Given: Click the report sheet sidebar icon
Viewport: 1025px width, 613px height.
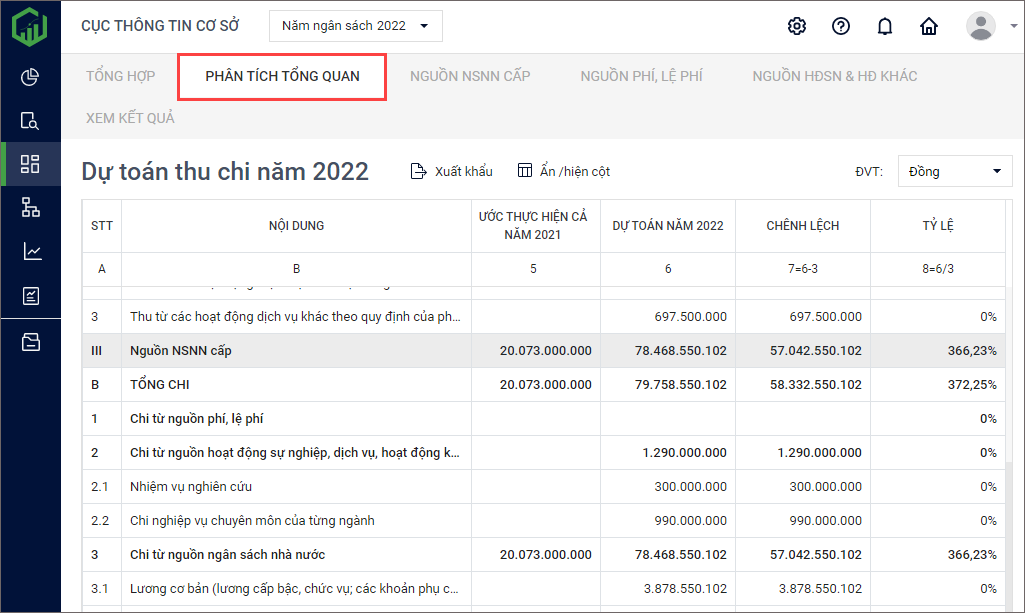Looking at the screenshot, I should click(30, 296).
